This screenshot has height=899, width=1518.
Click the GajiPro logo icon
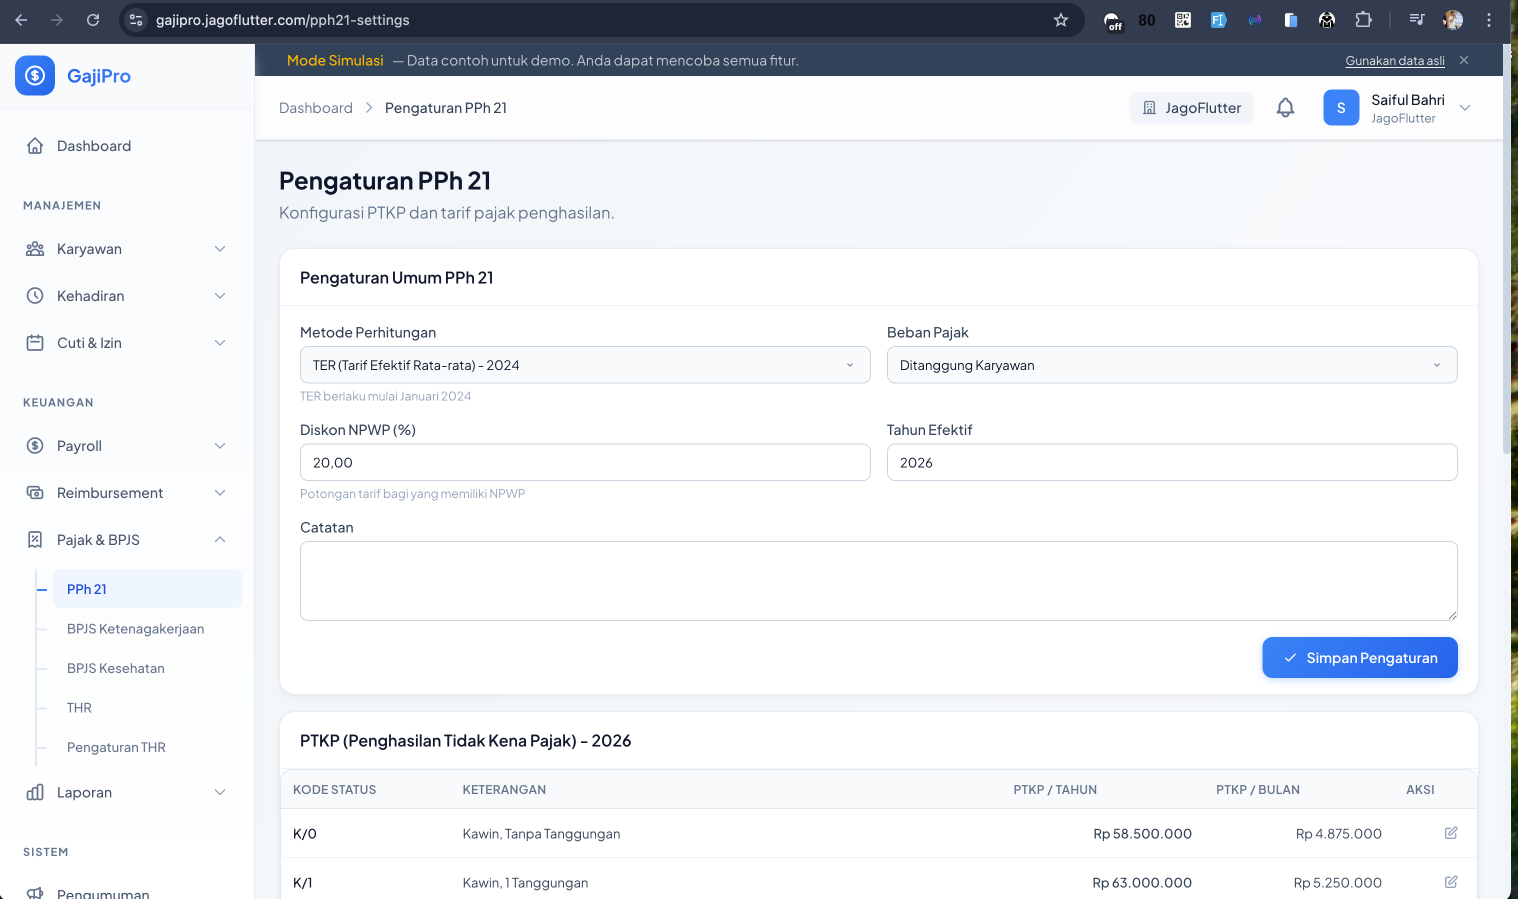tap(35, 75)
